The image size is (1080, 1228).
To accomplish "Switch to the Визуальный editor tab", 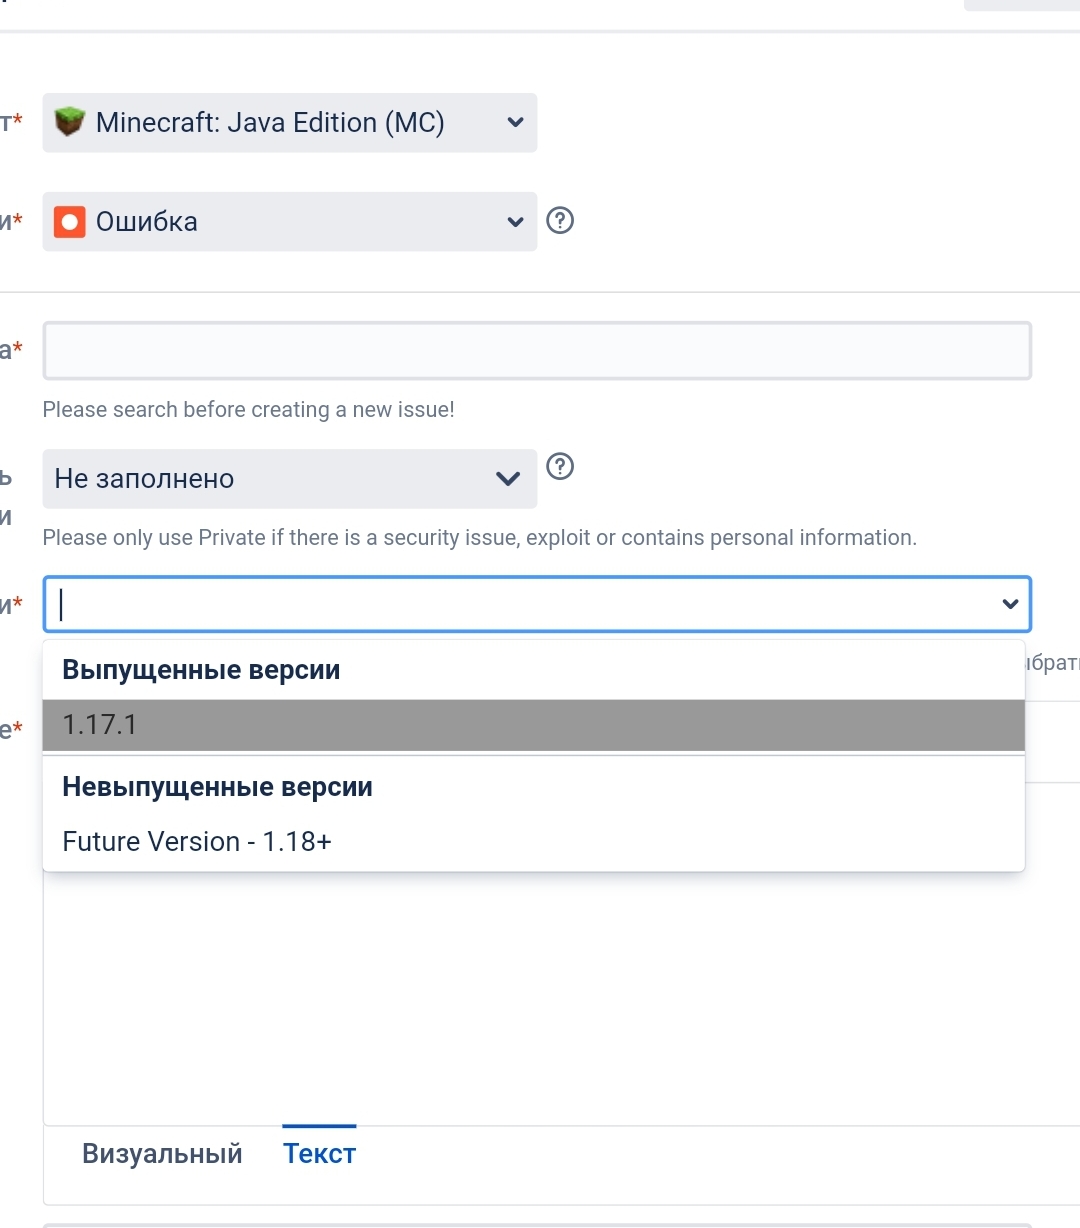I will 162,1154.
